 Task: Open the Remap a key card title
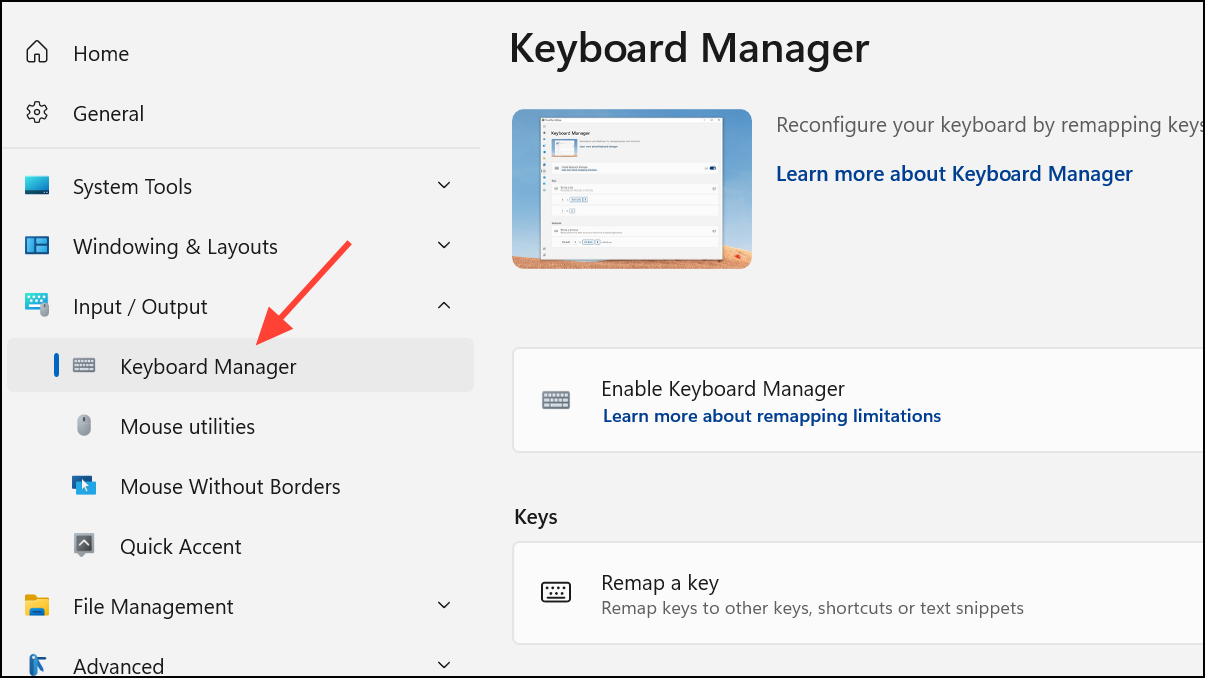[660, 582]
